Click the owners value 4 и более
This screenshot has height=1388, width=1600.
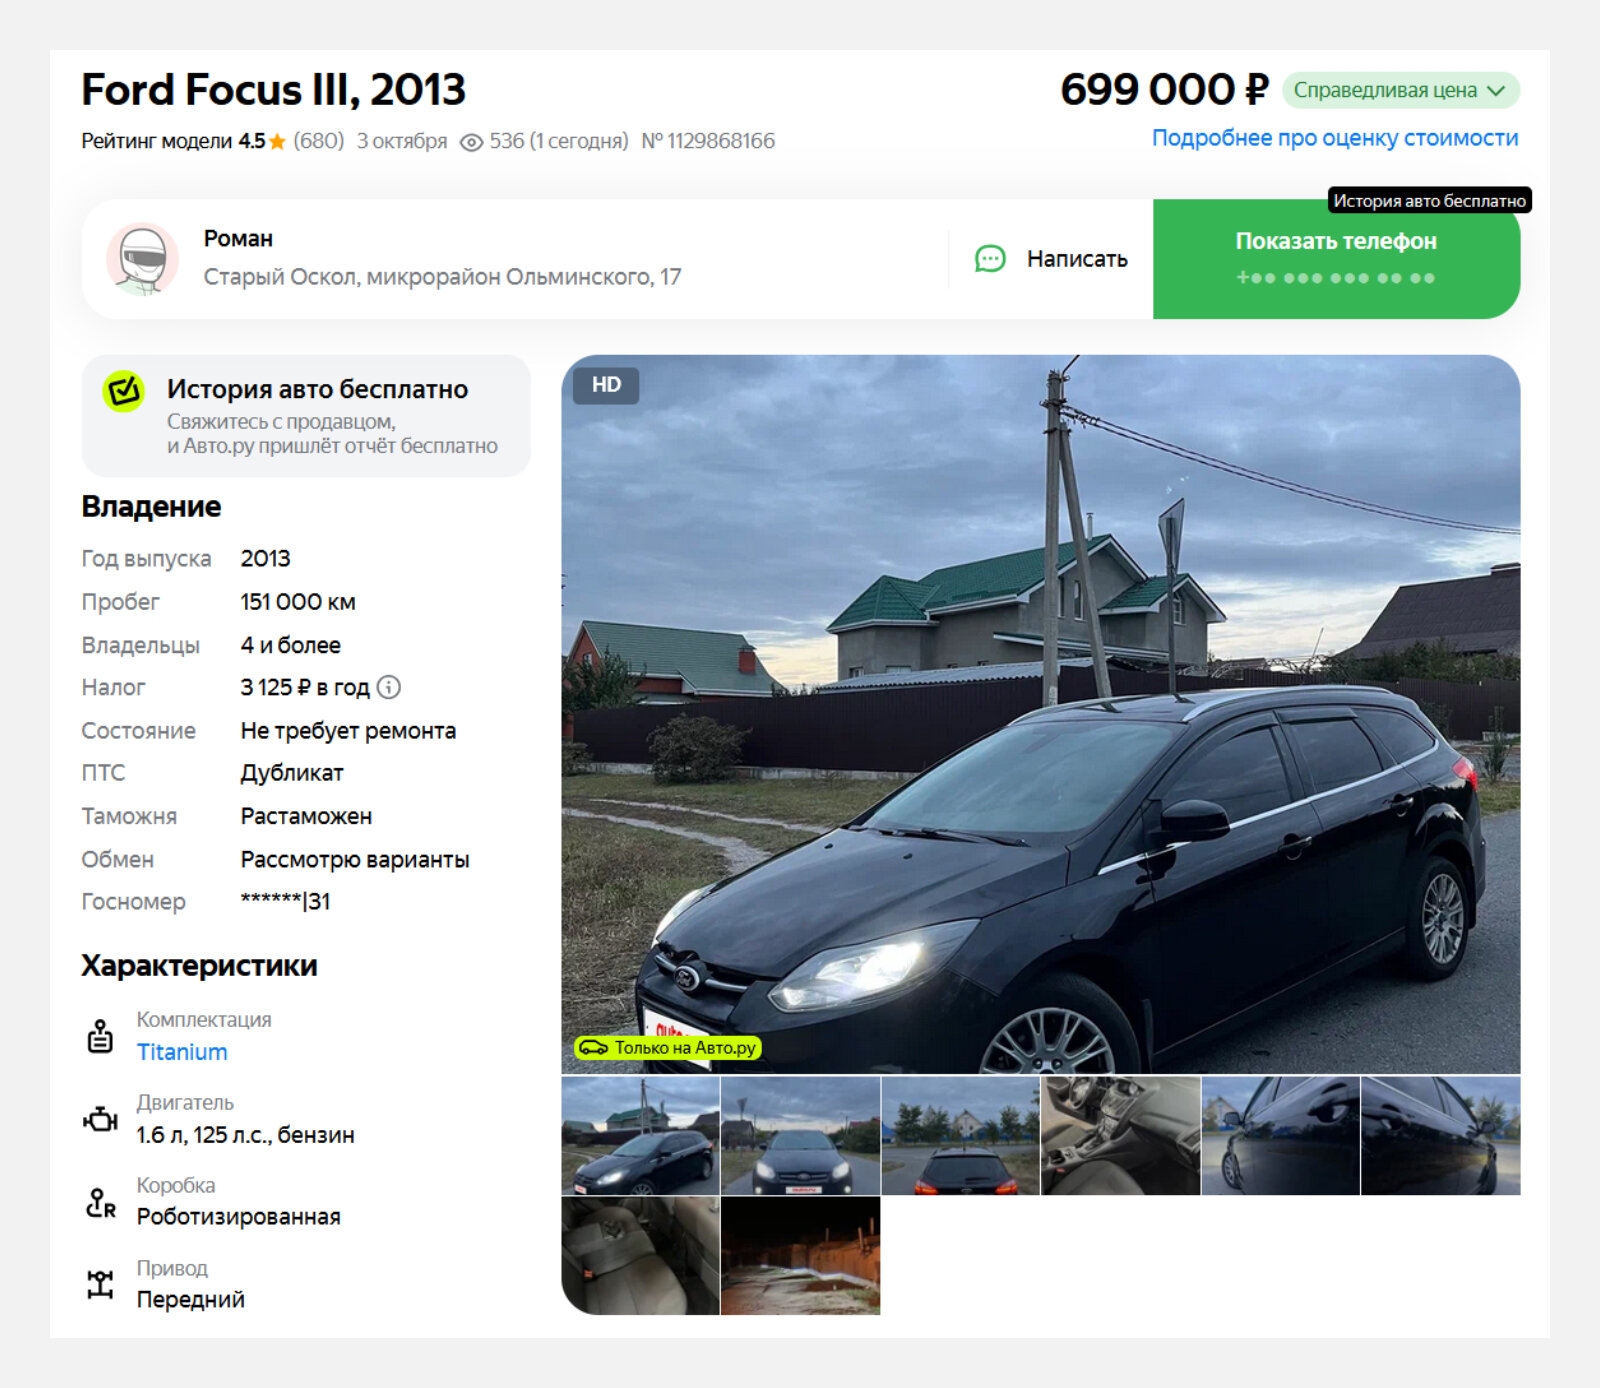click(x=291, y=645)
